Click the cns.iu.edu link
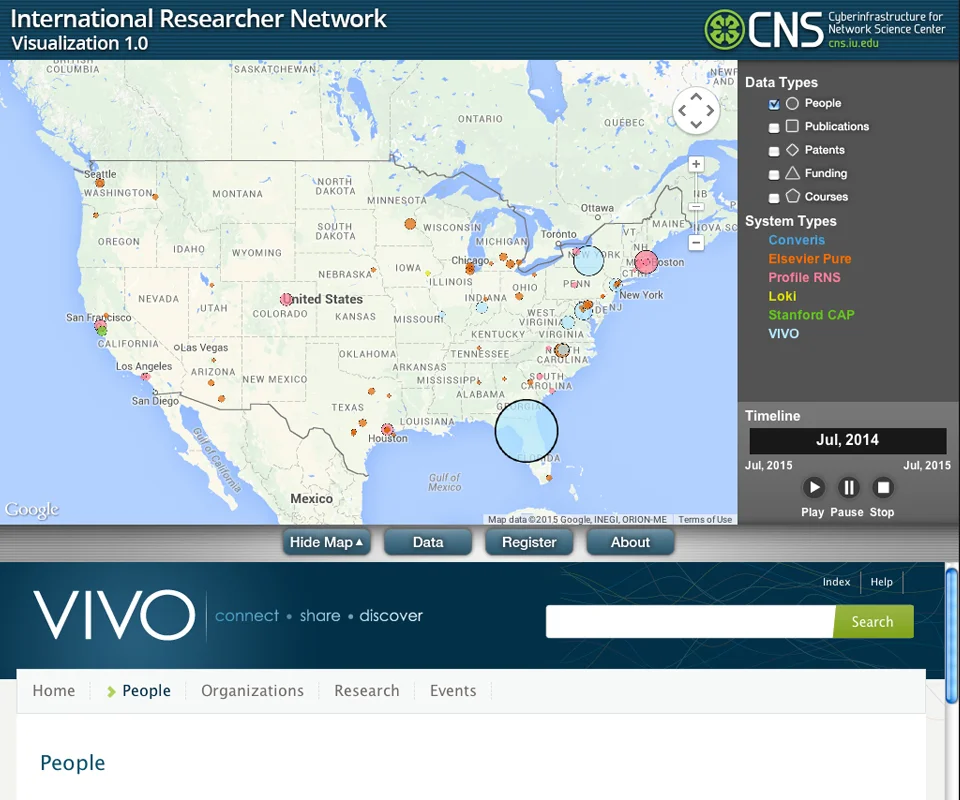 [x=853, y=43]
